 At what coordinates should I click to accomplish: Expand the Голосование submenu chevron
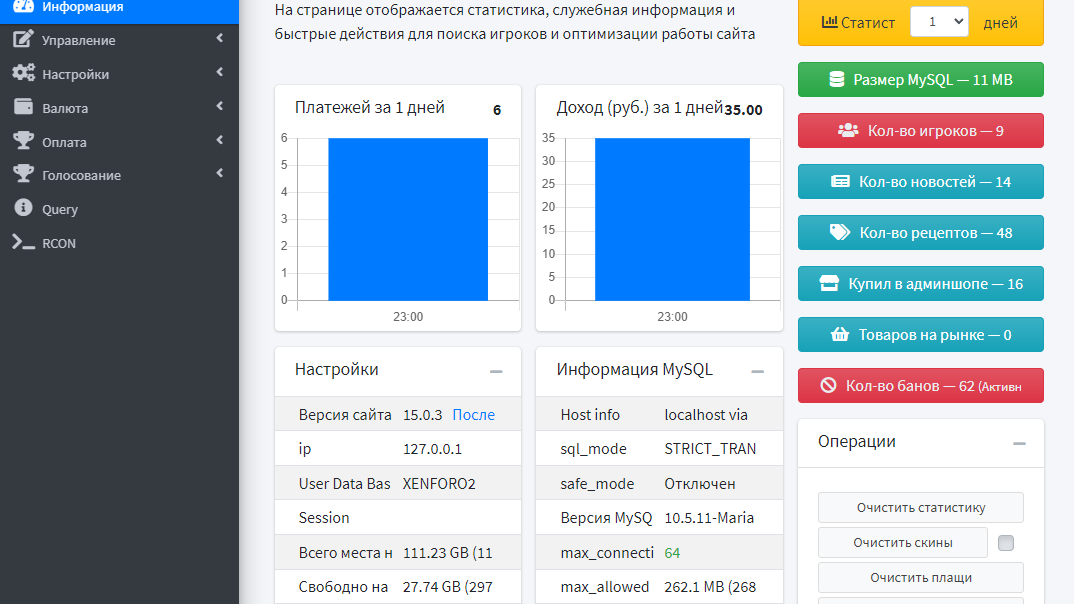pyautogui.click(x=219, y=175)
